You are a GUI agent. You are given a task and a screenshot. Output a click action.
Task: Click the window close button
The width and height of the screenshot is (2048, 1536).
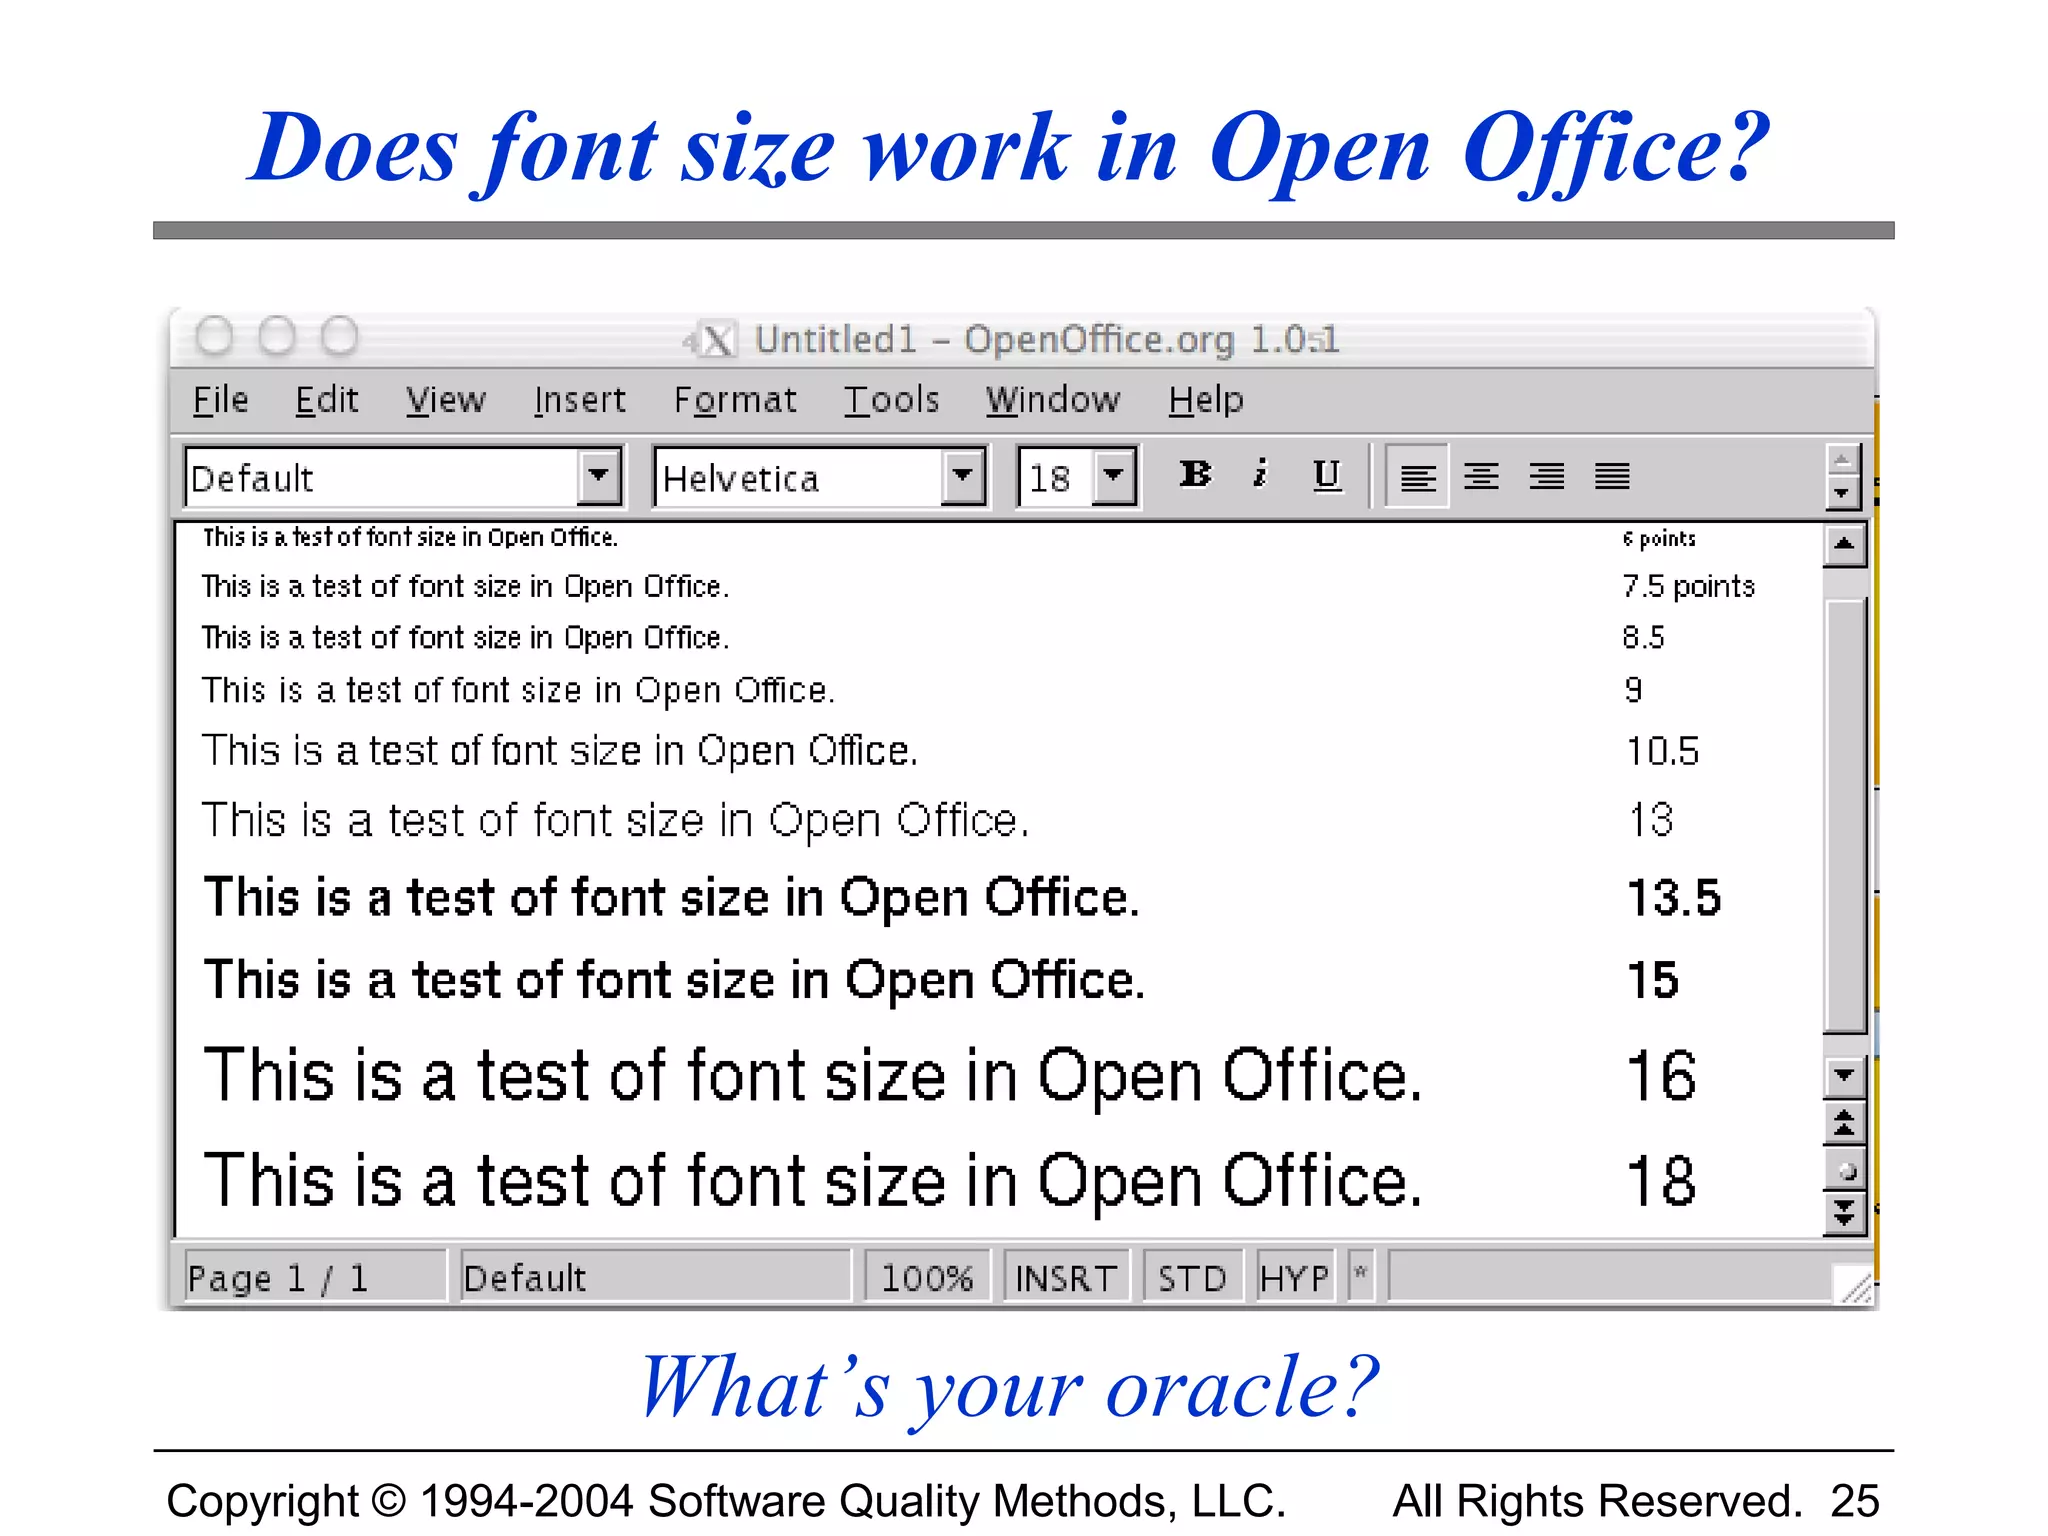tap(214, 336)
